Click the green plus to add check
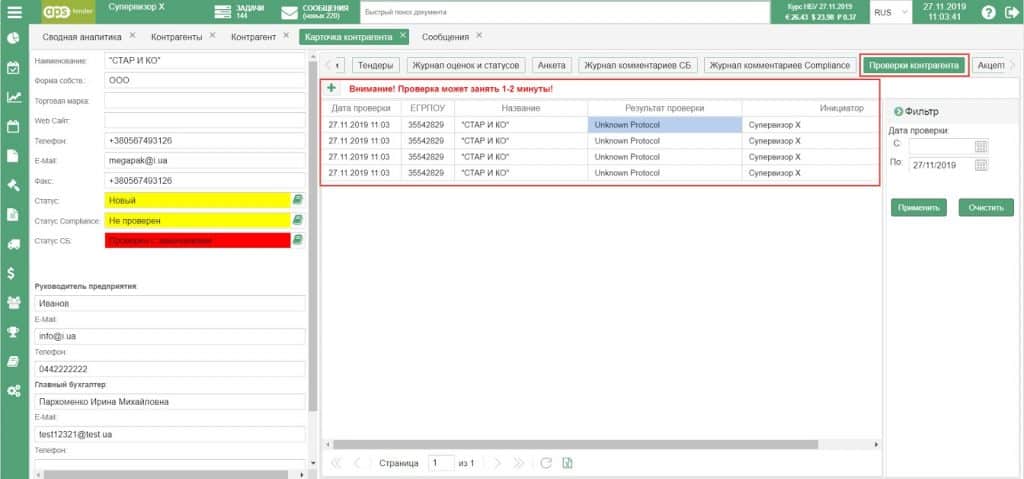Image resolution: width=1024 pixels, height=479 pixels. tap(332, 88)
